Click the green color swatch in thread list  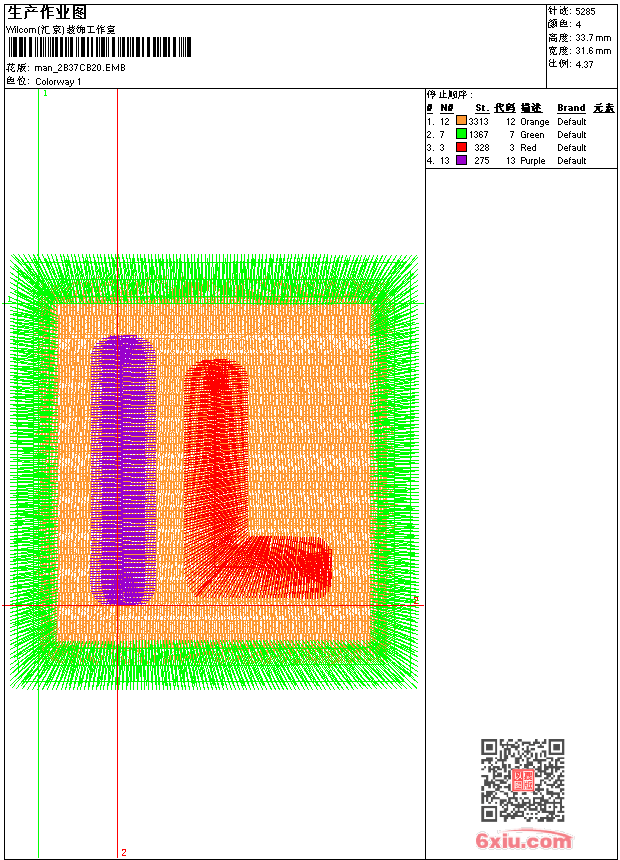(461, 134)
